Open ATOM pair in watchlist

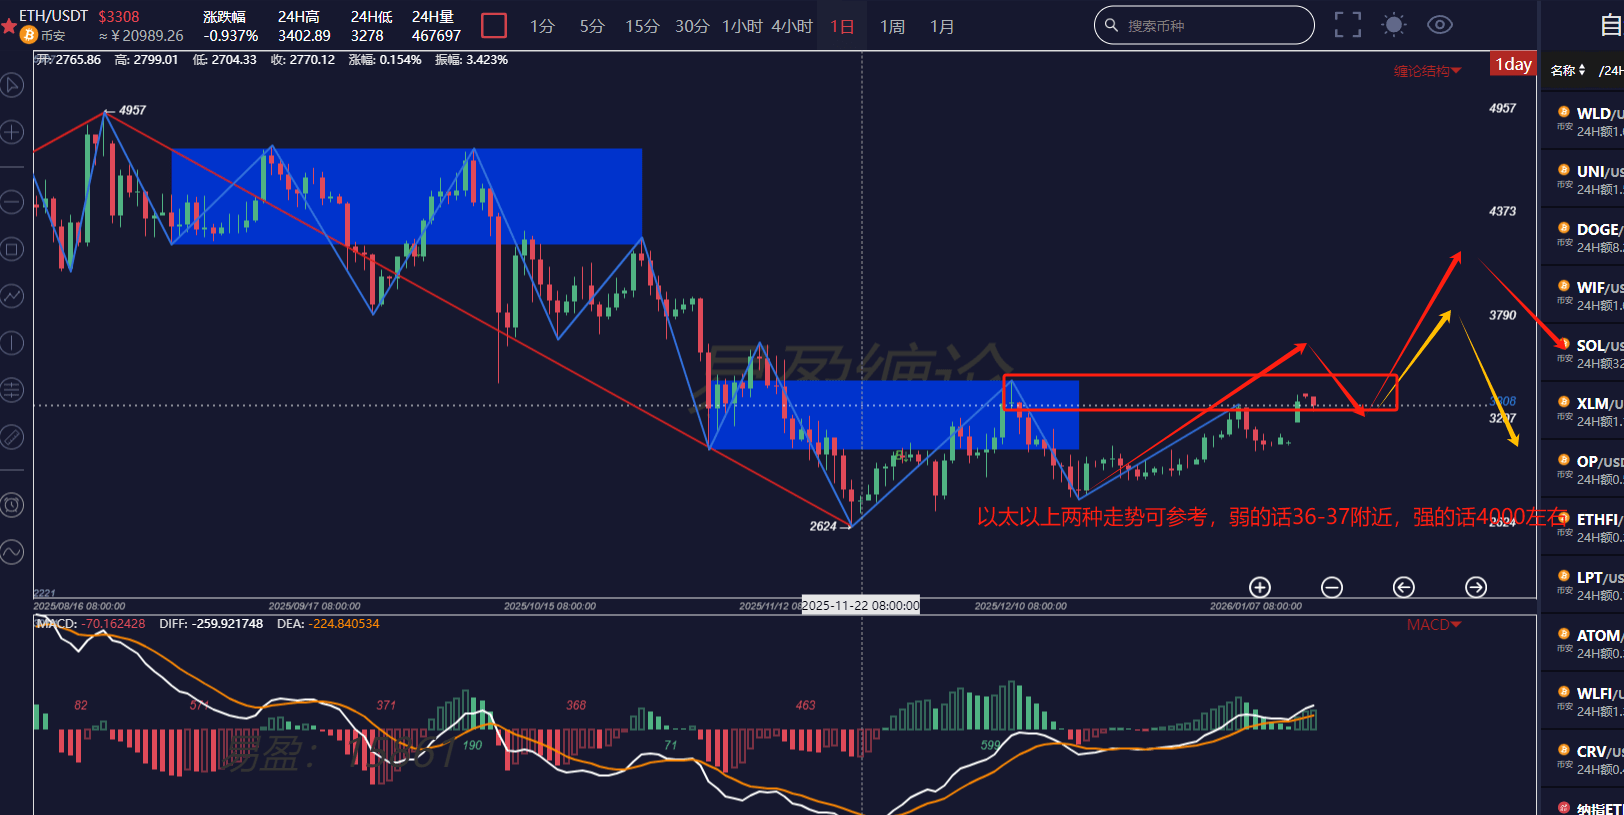(x=1582, y=644)
